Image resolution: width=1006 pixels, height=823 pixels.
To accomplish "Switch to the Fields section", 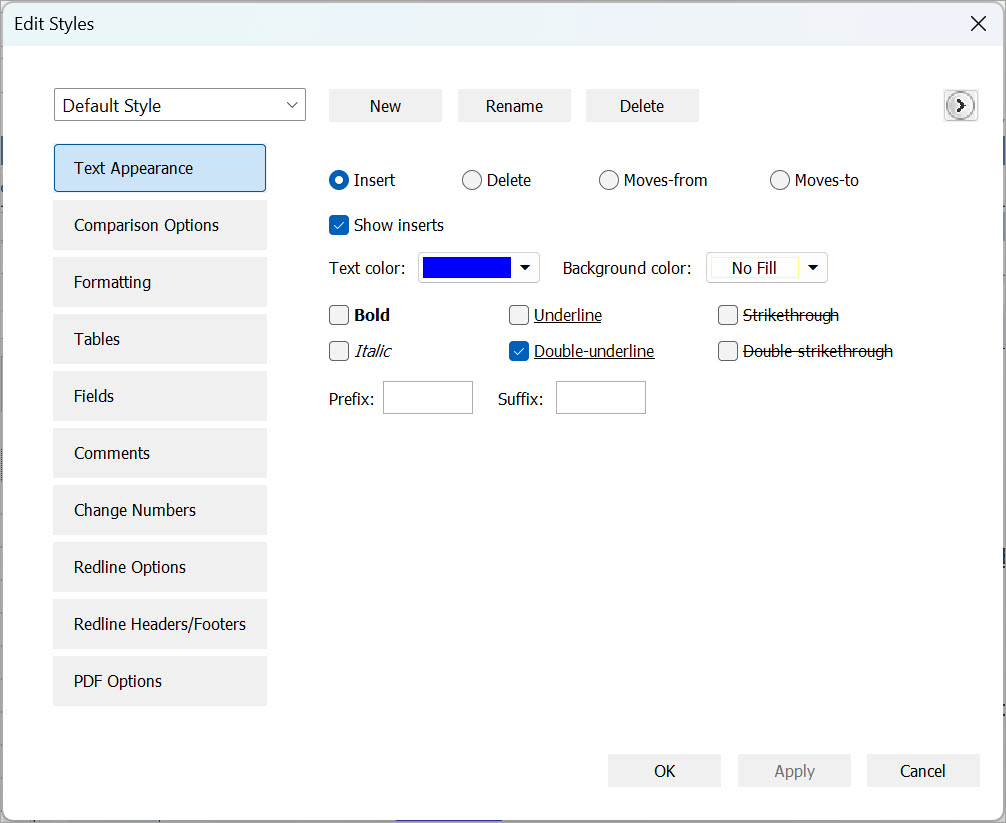I will tap(160, 396).
